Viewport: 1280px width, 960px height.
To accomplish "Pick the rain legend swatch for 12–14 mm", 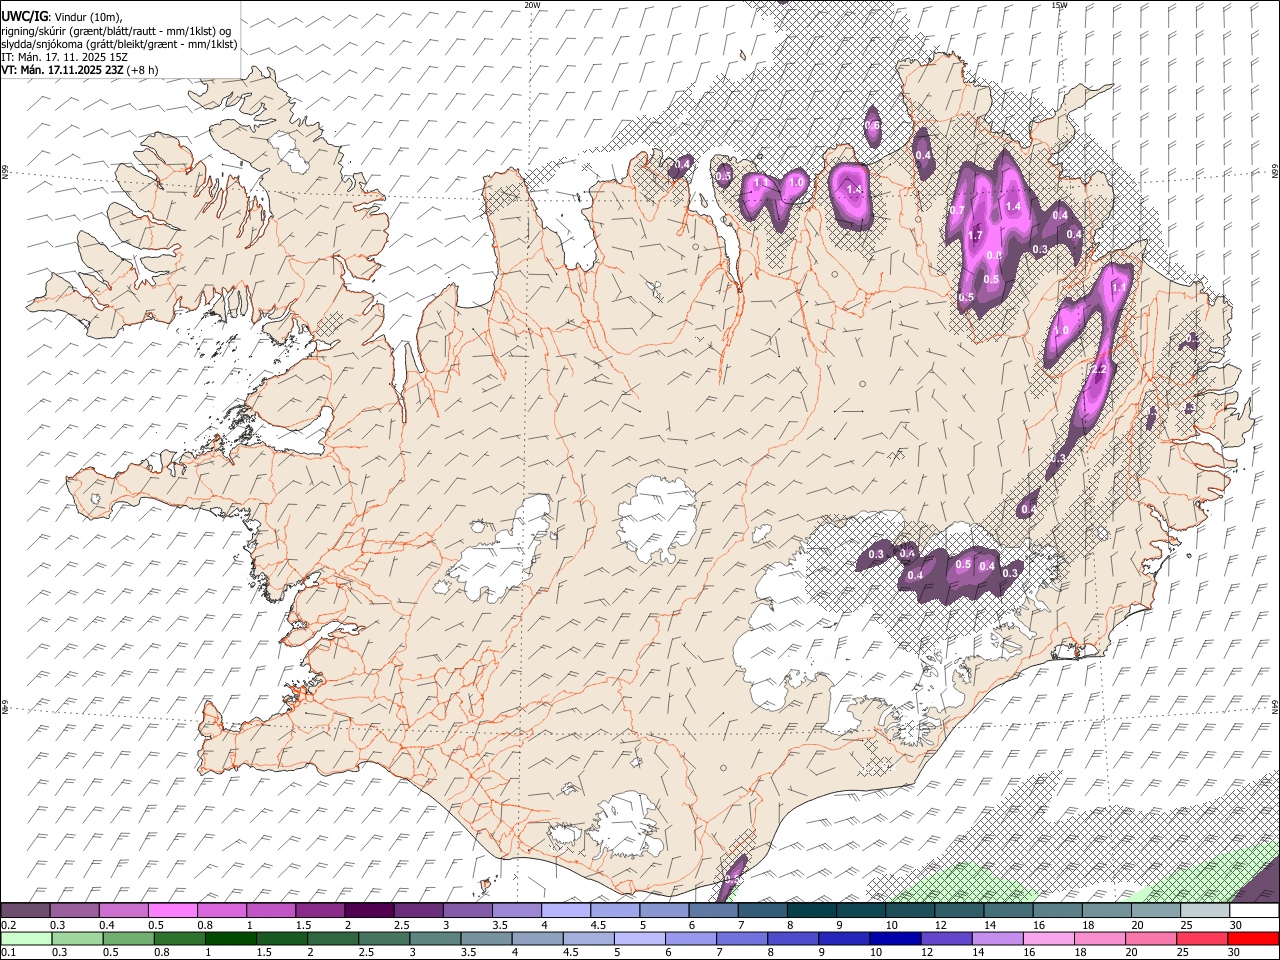I will [x=947, y=938].
